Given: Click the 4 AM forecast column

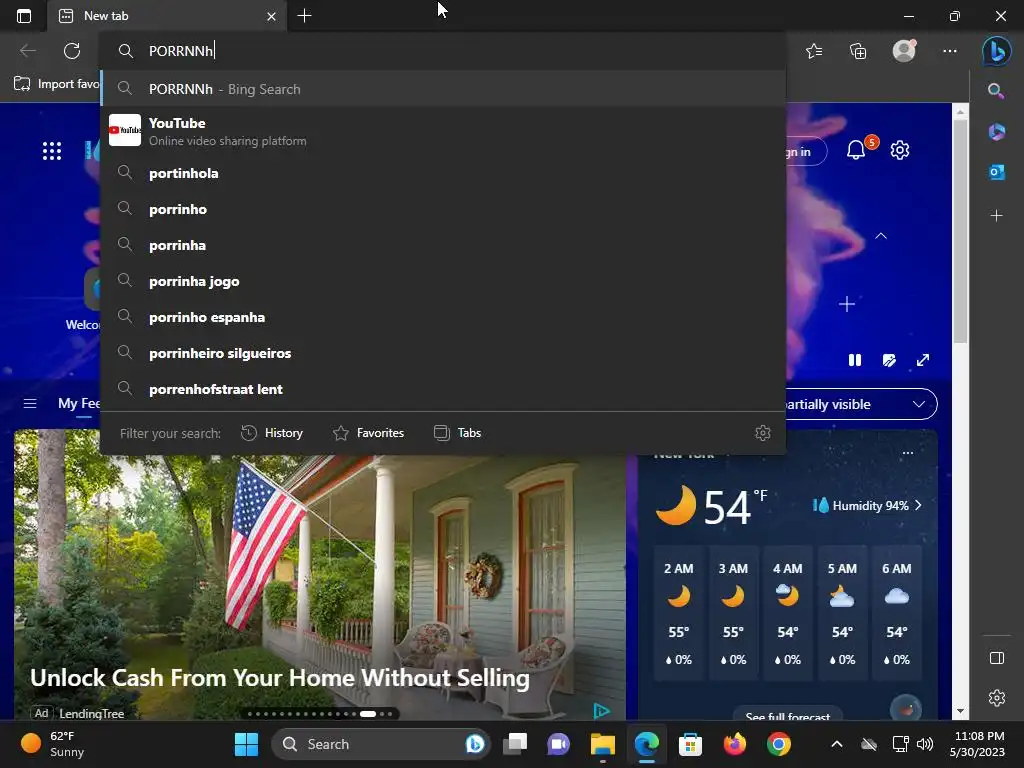Looking at the screenshot, I should point(788,613).
